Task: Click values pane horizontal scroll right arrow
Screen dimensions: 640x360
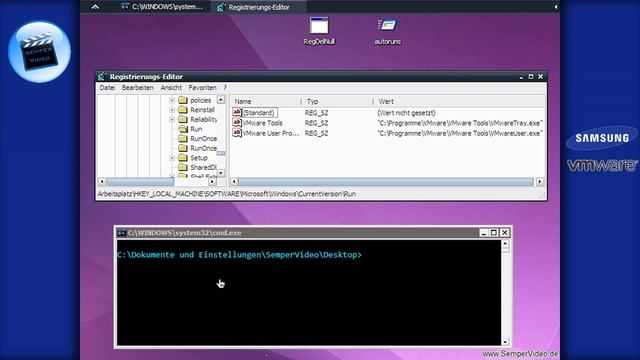Action: tap(540, 181)
